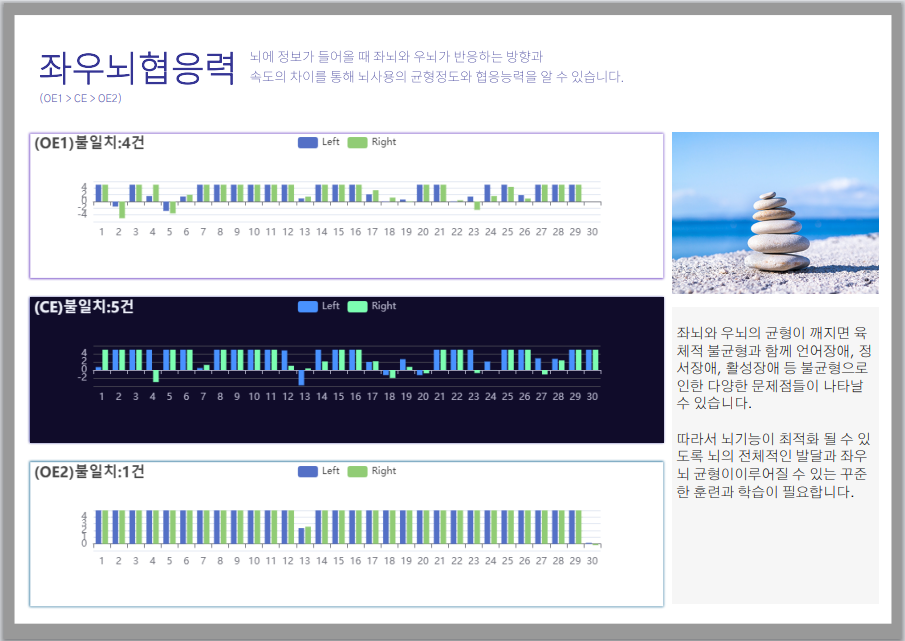Click the (OE1 > CE > OE2) subtitle
The image size is (905, 641).
[80, 98]
